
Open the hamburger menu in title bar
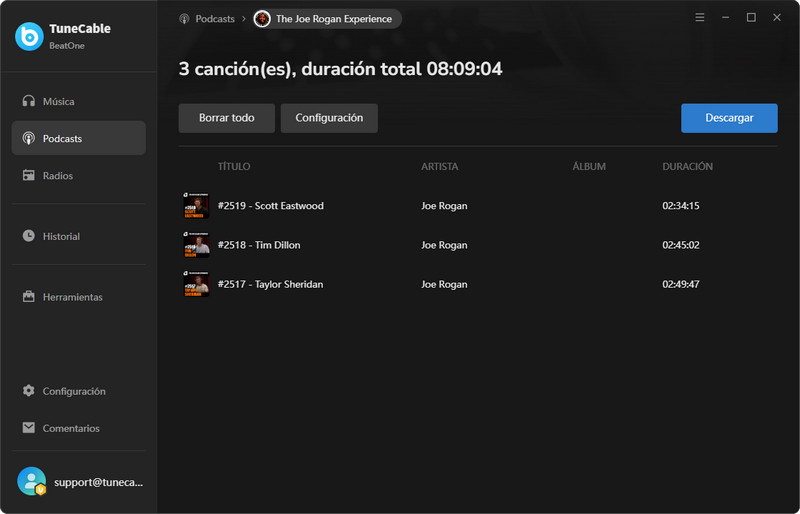point(700,17)
